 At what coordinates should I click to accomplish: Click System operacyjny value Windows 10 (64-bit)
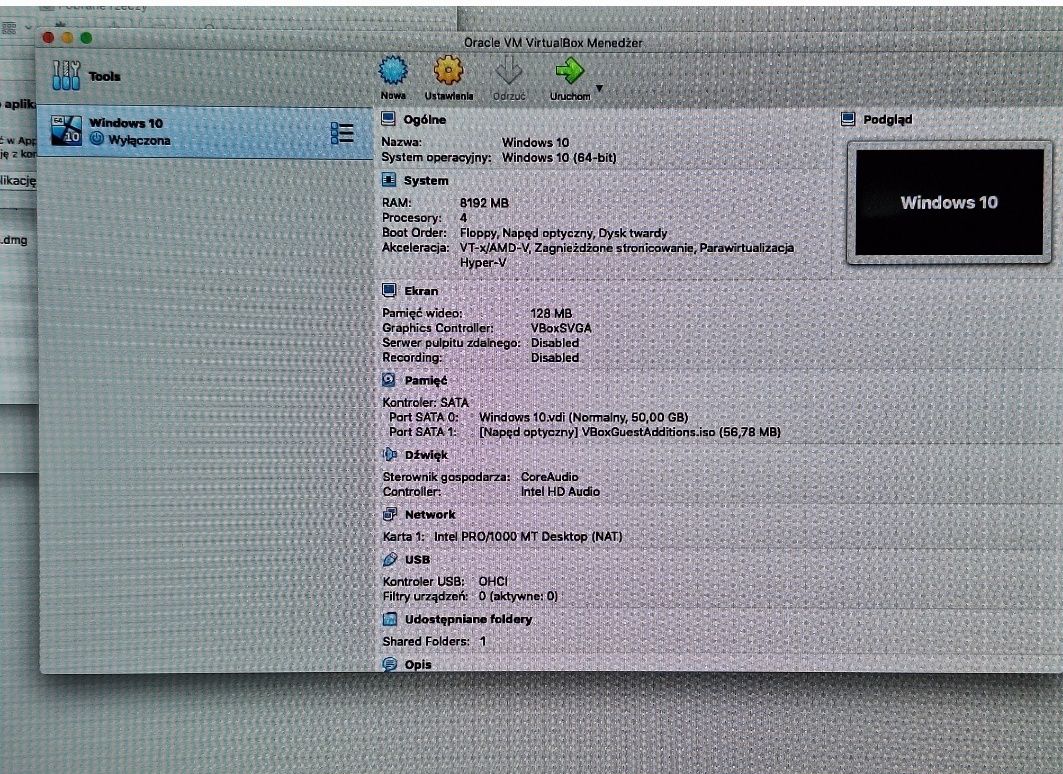coord(559,158)
